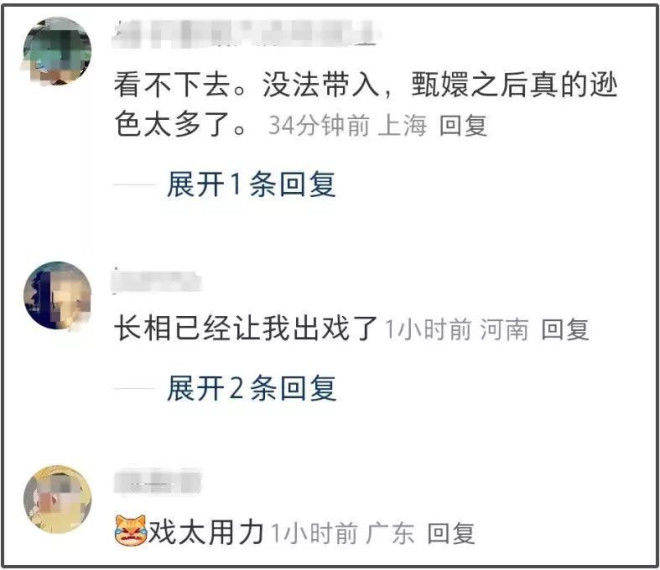The height and width of the screenshot is (570, 660).
Task: Click the 广东 location label
Action: (x=390, y=533)
